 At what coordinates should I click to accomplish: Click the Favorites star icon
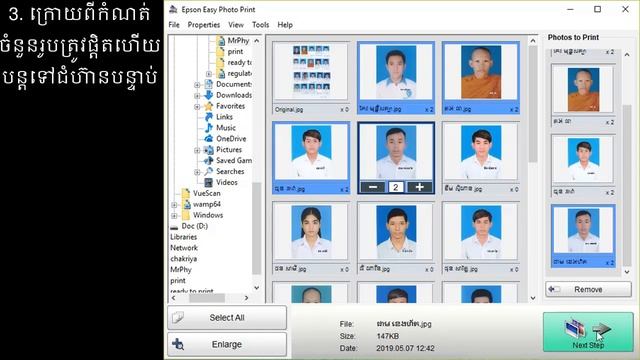[x=209, y=106]
